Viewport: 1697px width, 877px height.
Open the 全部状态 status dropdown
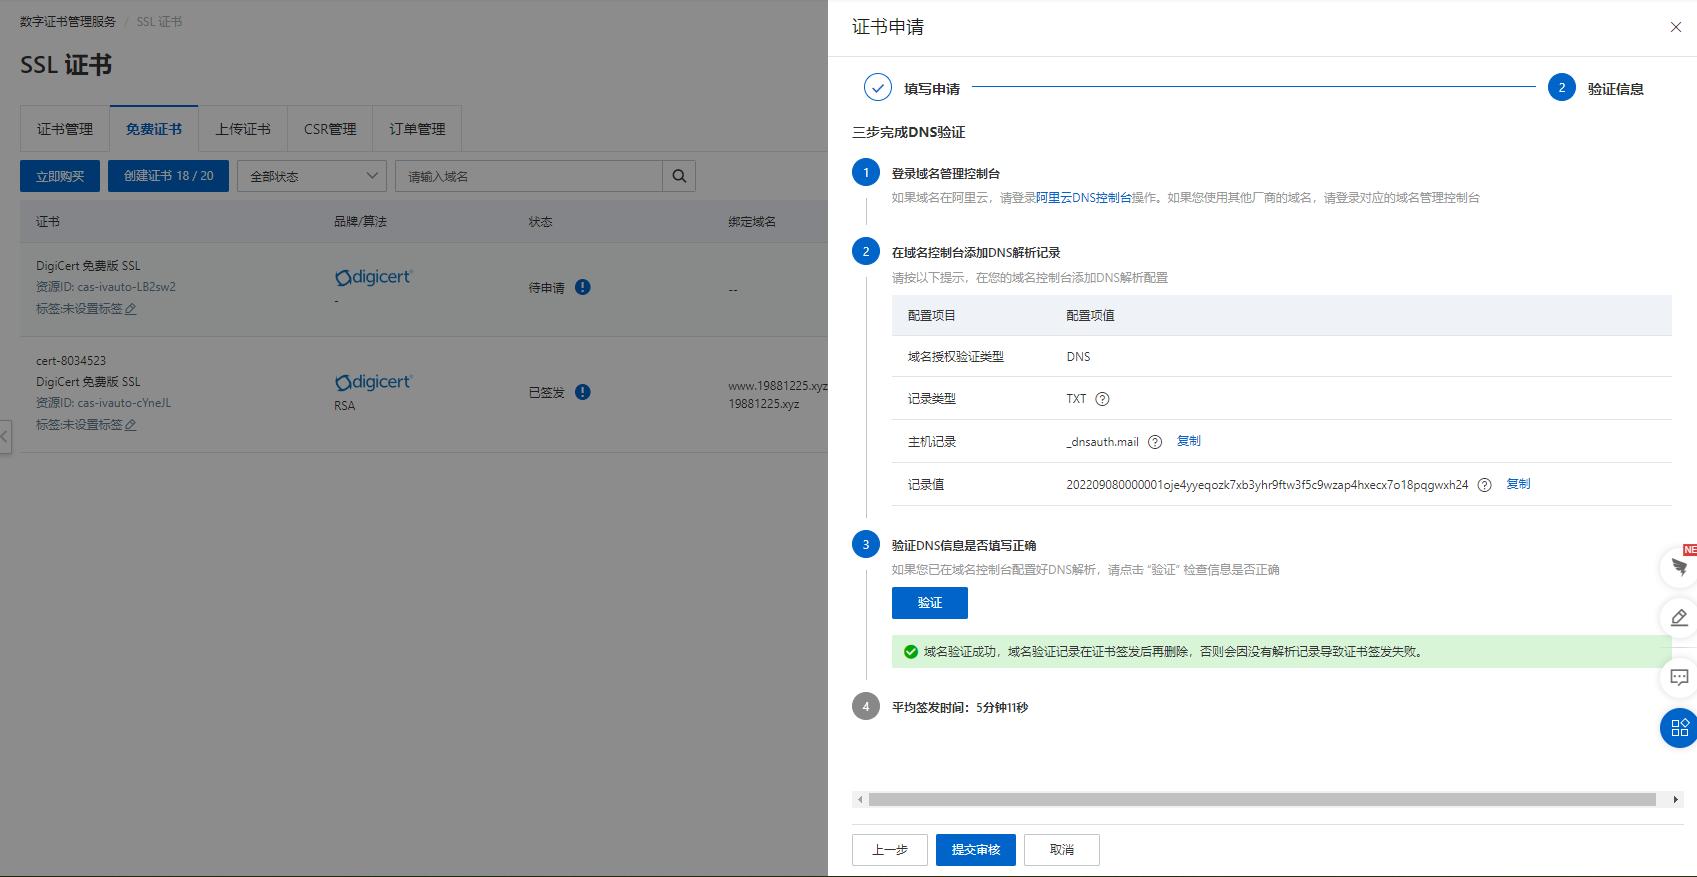point(312,176)
